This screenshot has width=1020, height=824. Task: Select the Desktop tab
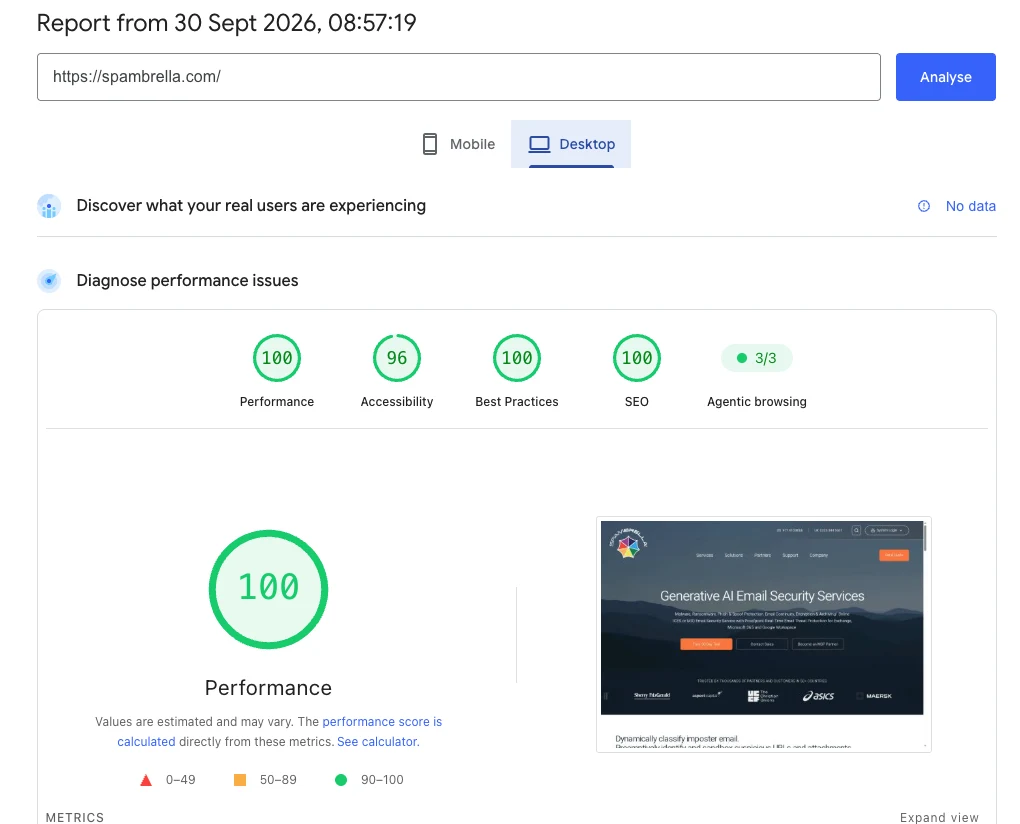pyautogui.click(x=570, y=144)
